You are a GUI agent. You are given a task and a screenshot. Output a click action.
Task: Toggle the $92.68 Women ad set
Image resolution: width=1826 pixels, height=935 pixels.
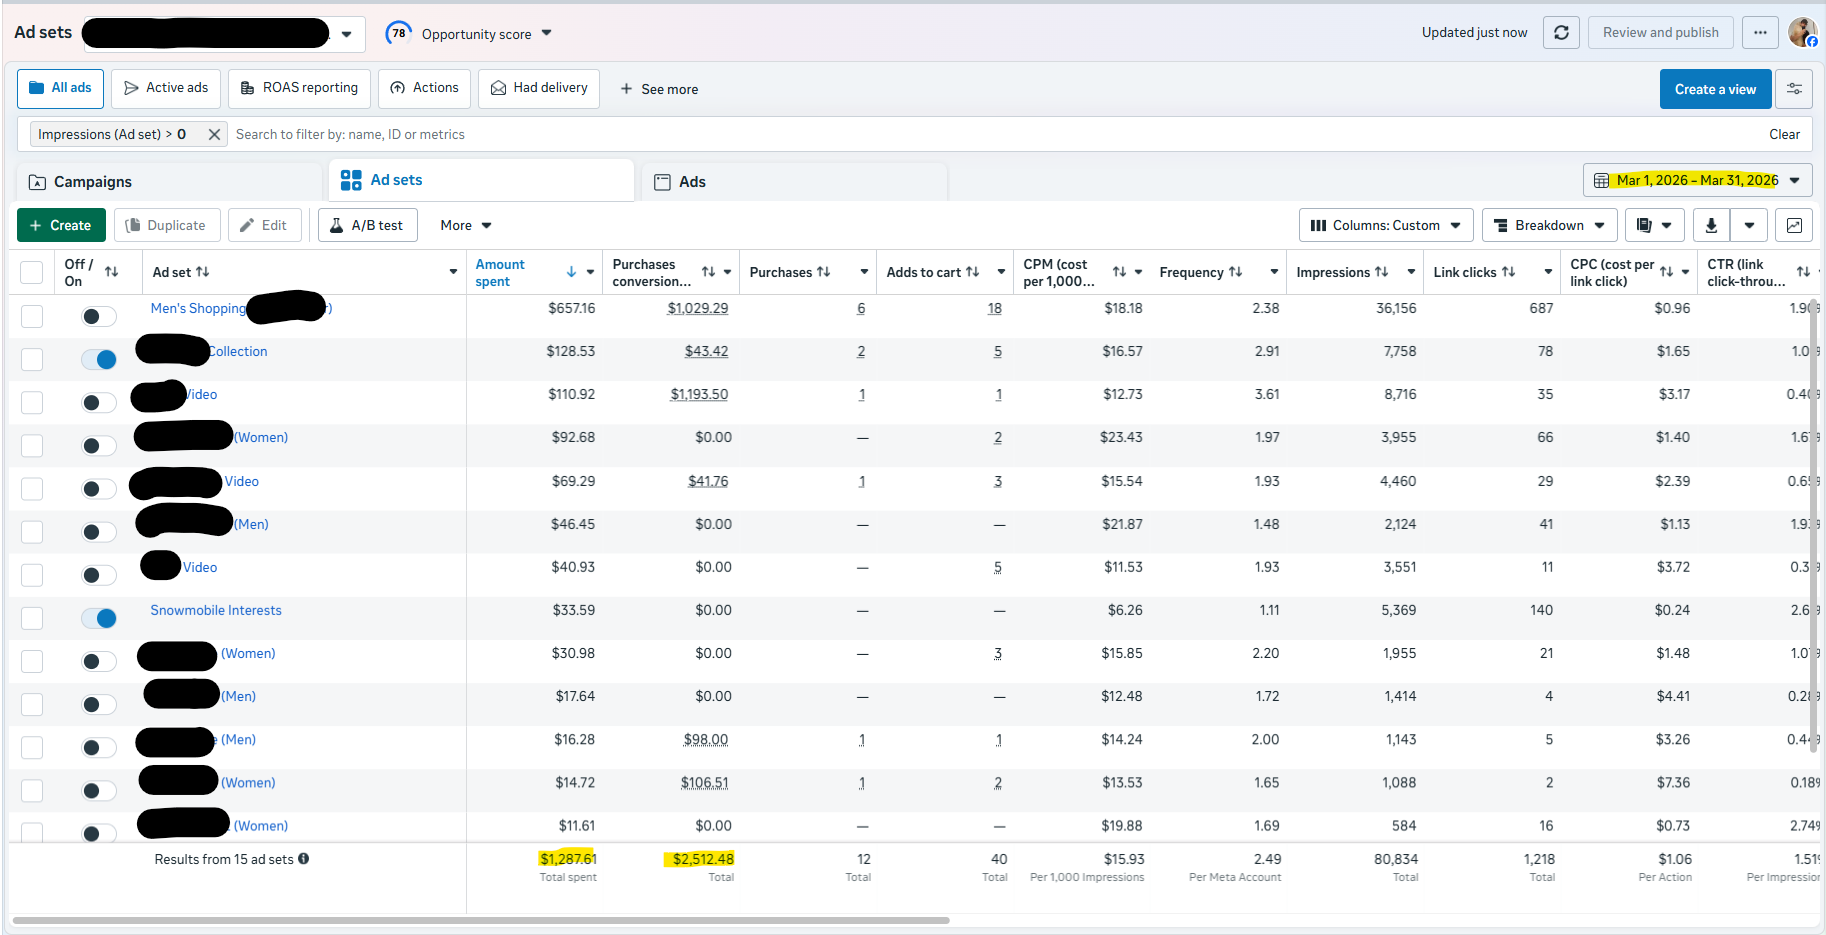click(99, 445)
